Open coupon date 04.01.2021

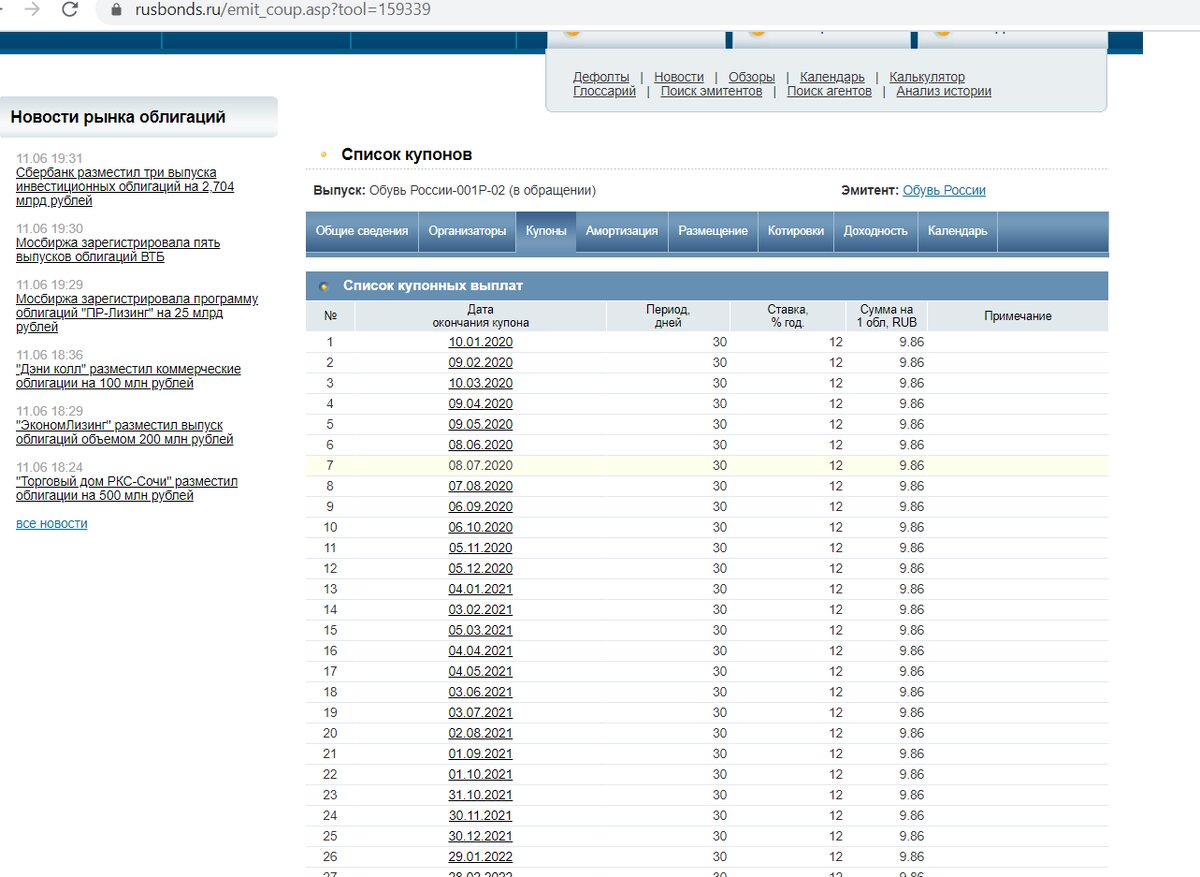pyautogui.click(x=480, y=589)
